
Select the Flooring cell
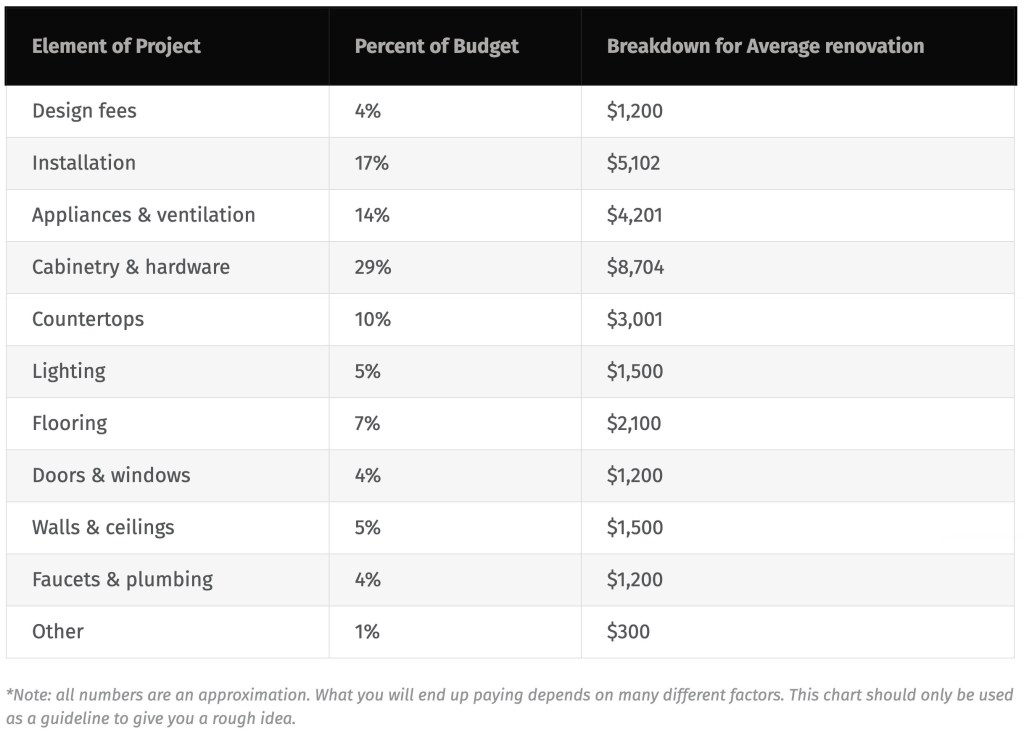69,423
